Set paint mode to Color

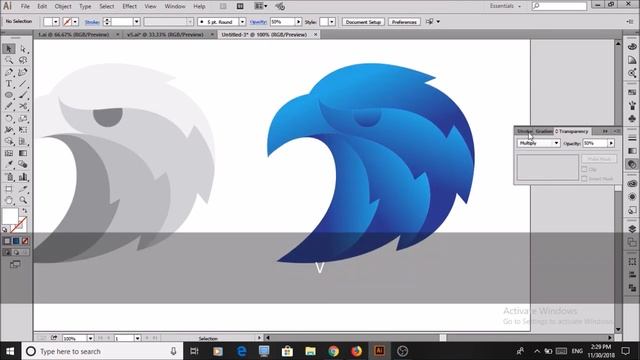[7, 241]
